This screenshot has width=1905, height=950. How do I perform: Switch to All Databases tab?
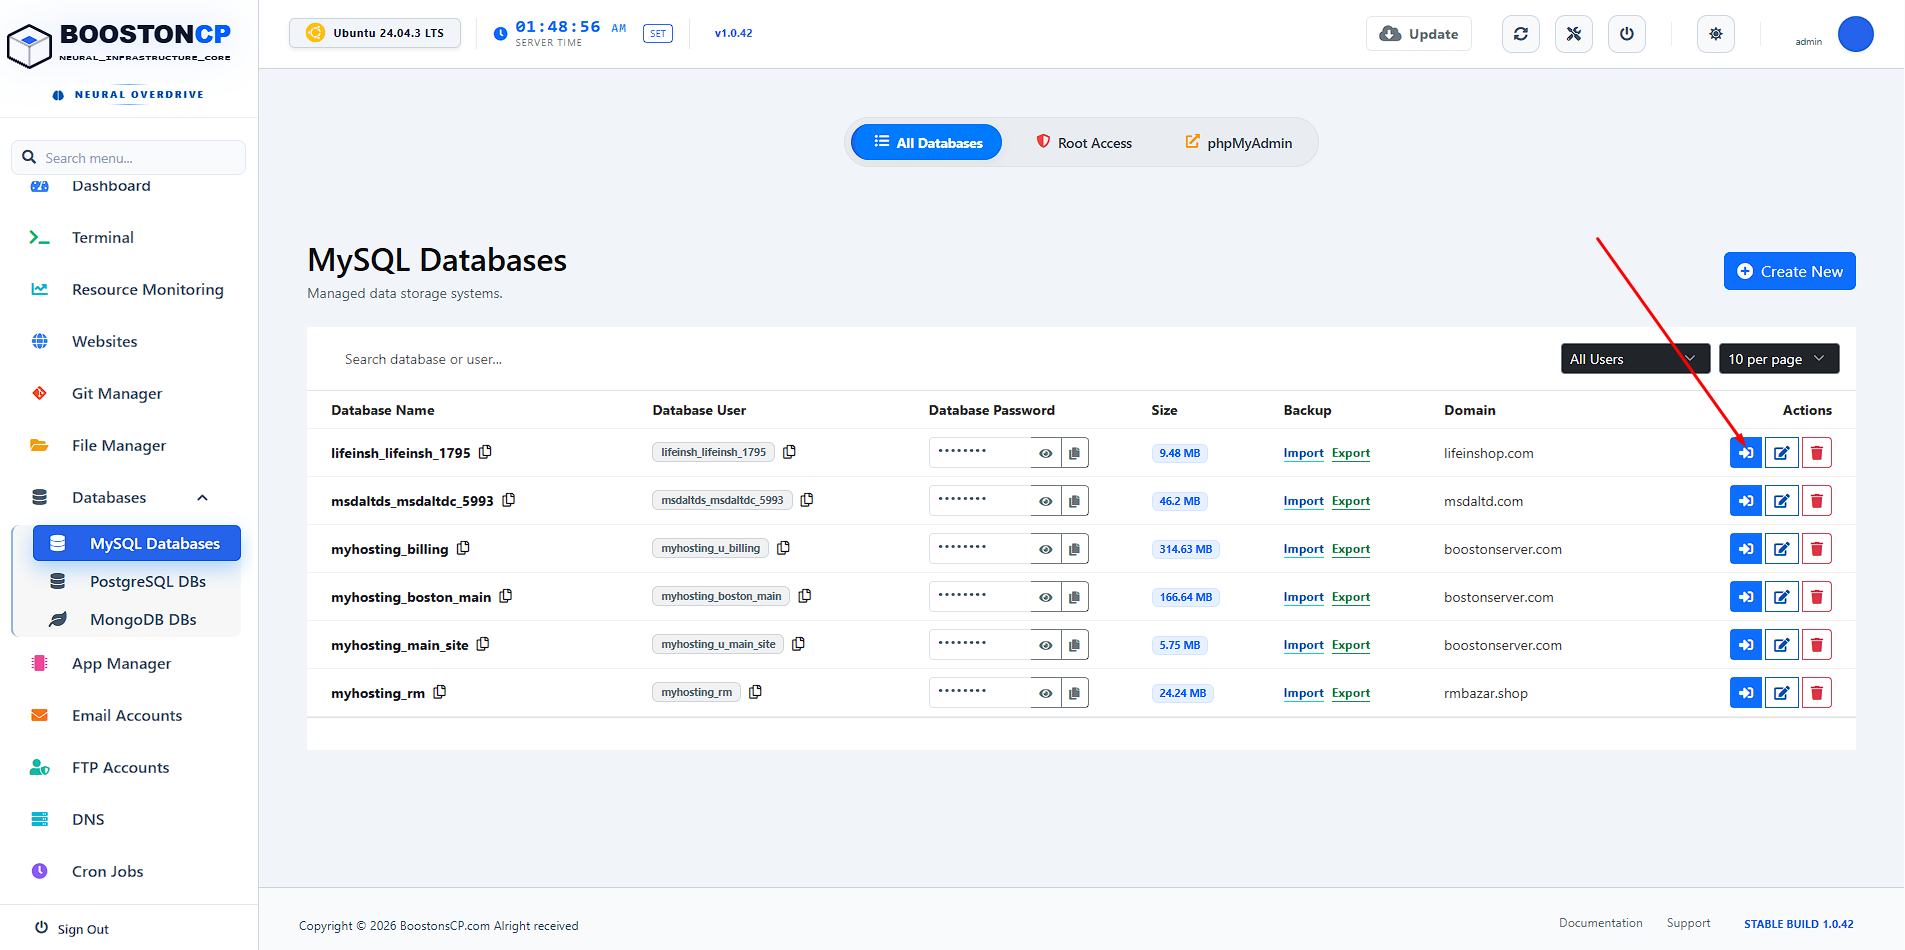[926, 143]
